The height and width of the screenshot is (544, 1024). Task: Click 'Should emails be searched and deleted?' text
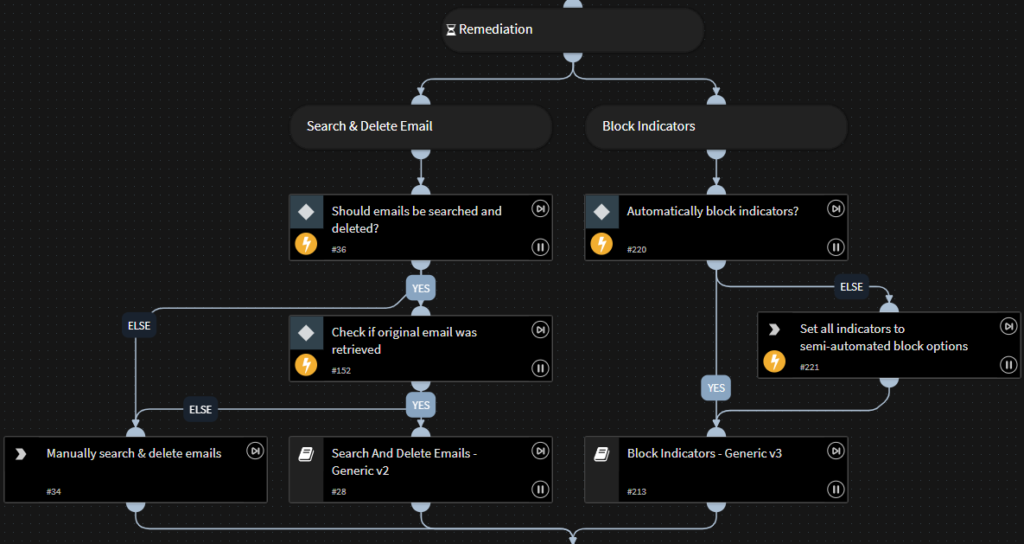click(x=417, y=220)
